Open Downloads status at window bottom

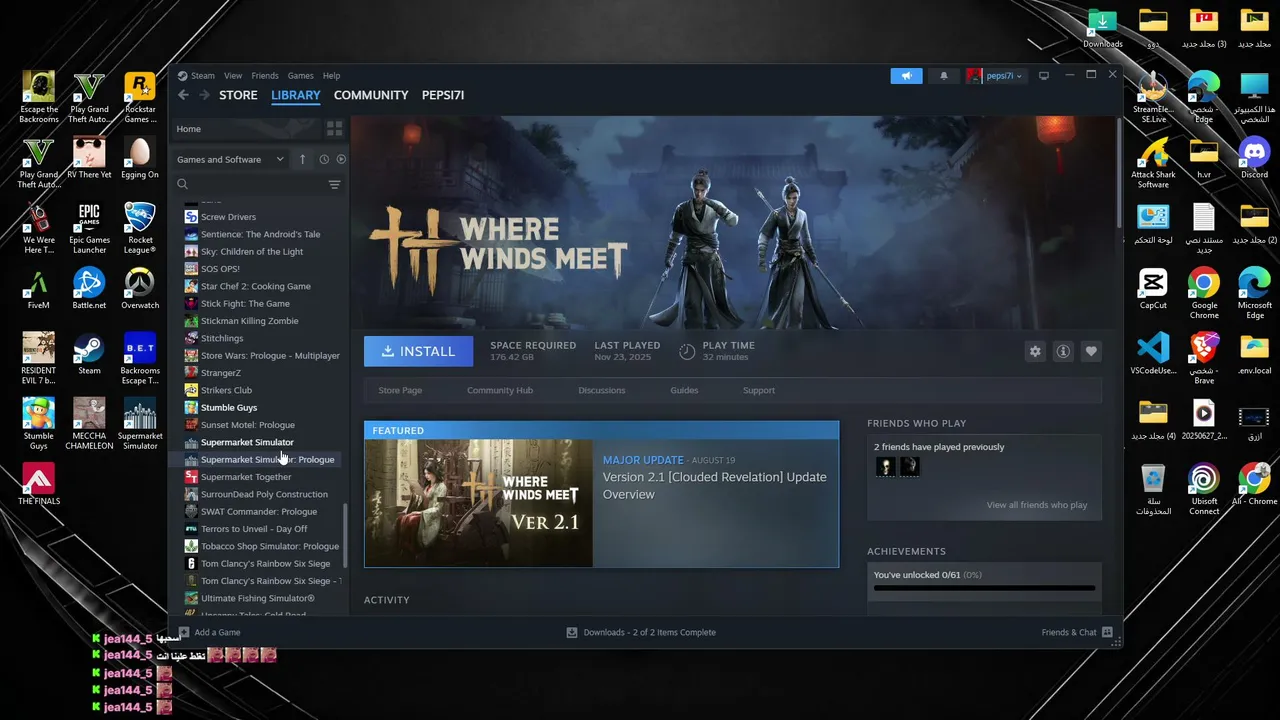[x=641, y=632]
